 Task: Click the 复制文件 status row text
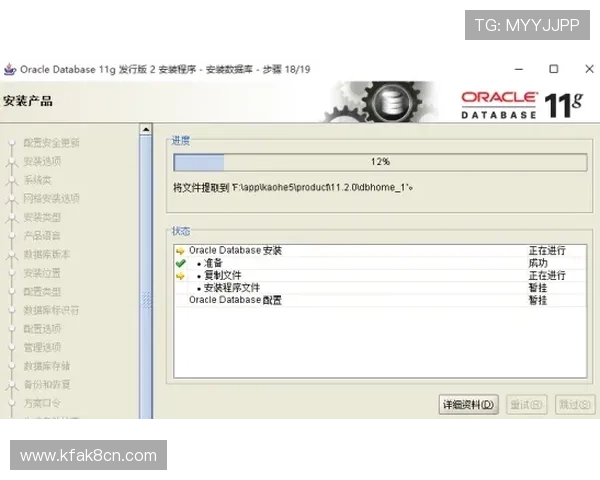pyautogui.click(x=222, y=275)
